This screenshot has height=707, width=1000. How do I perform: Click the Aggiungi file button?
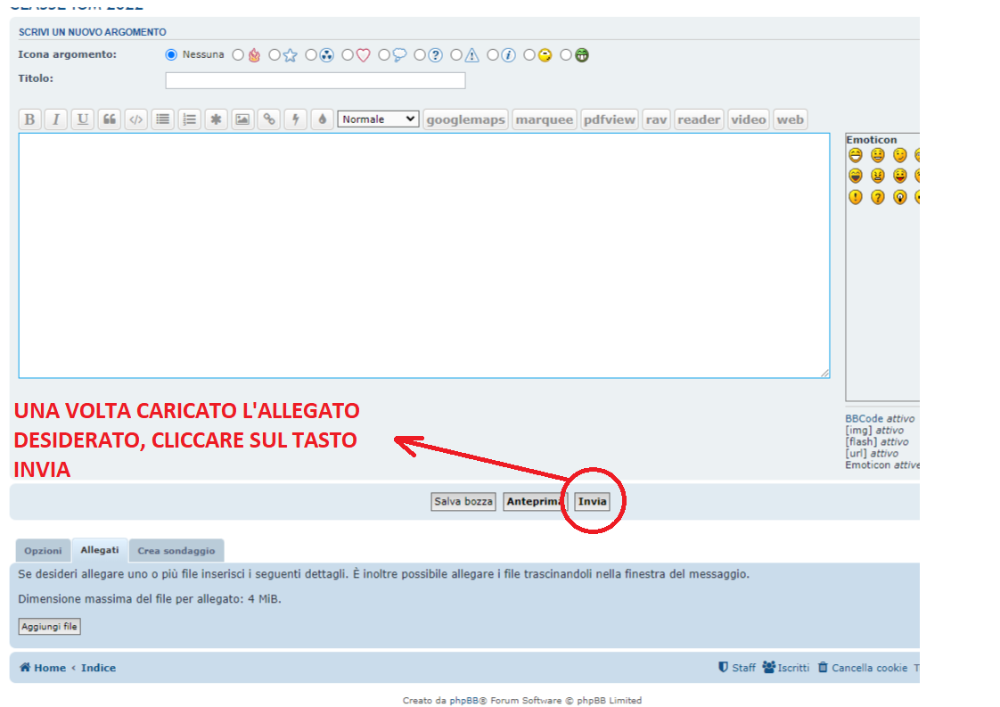49,627
